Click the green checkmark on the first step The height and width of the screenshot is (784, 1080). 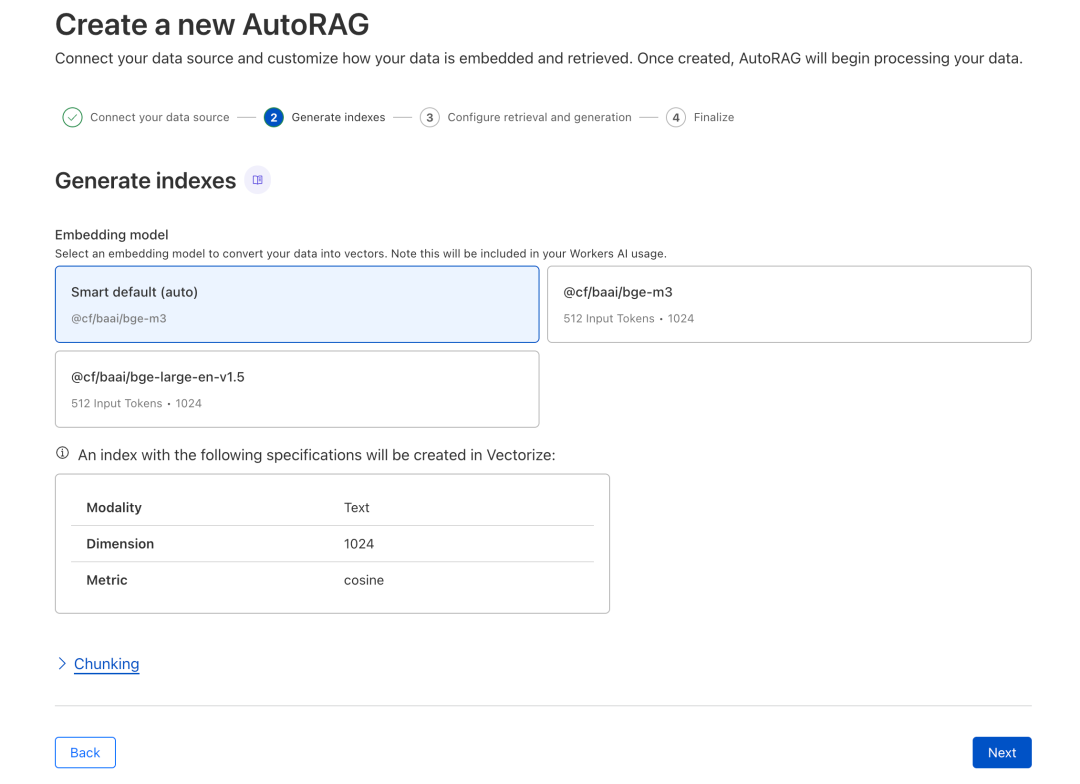pos(71,117)
